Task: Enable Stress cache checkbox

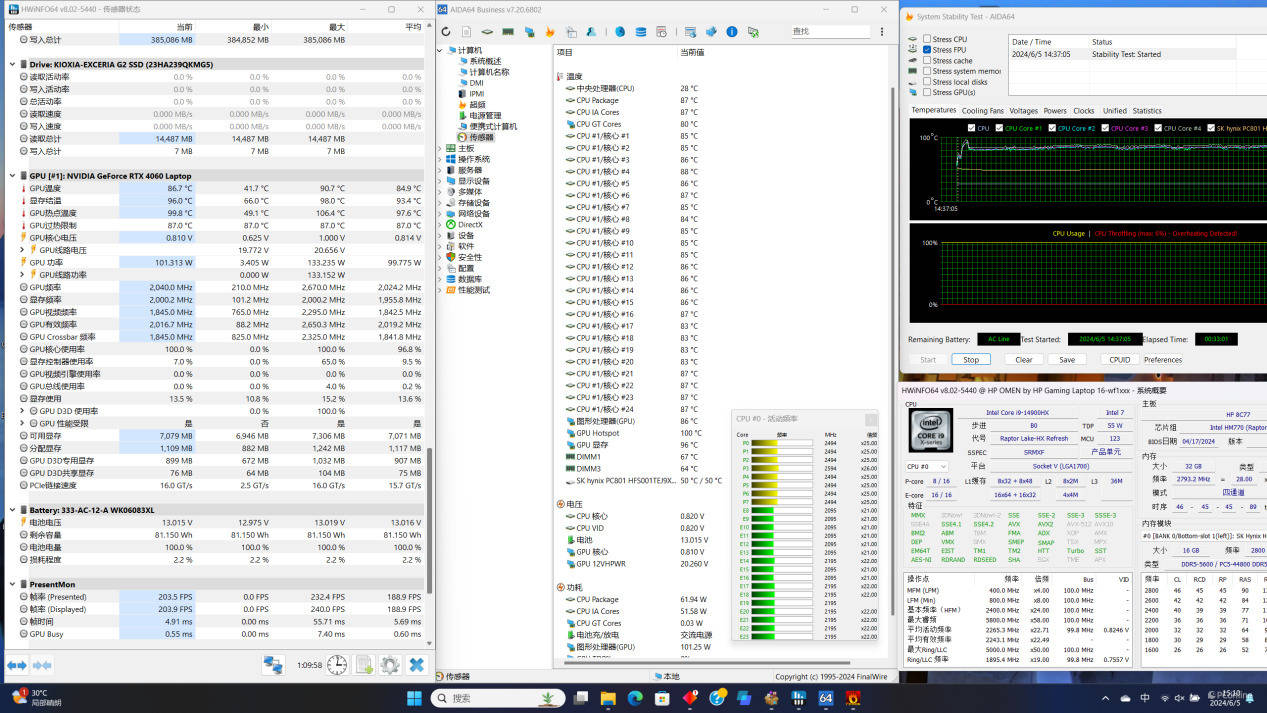Action: [927, 61]
